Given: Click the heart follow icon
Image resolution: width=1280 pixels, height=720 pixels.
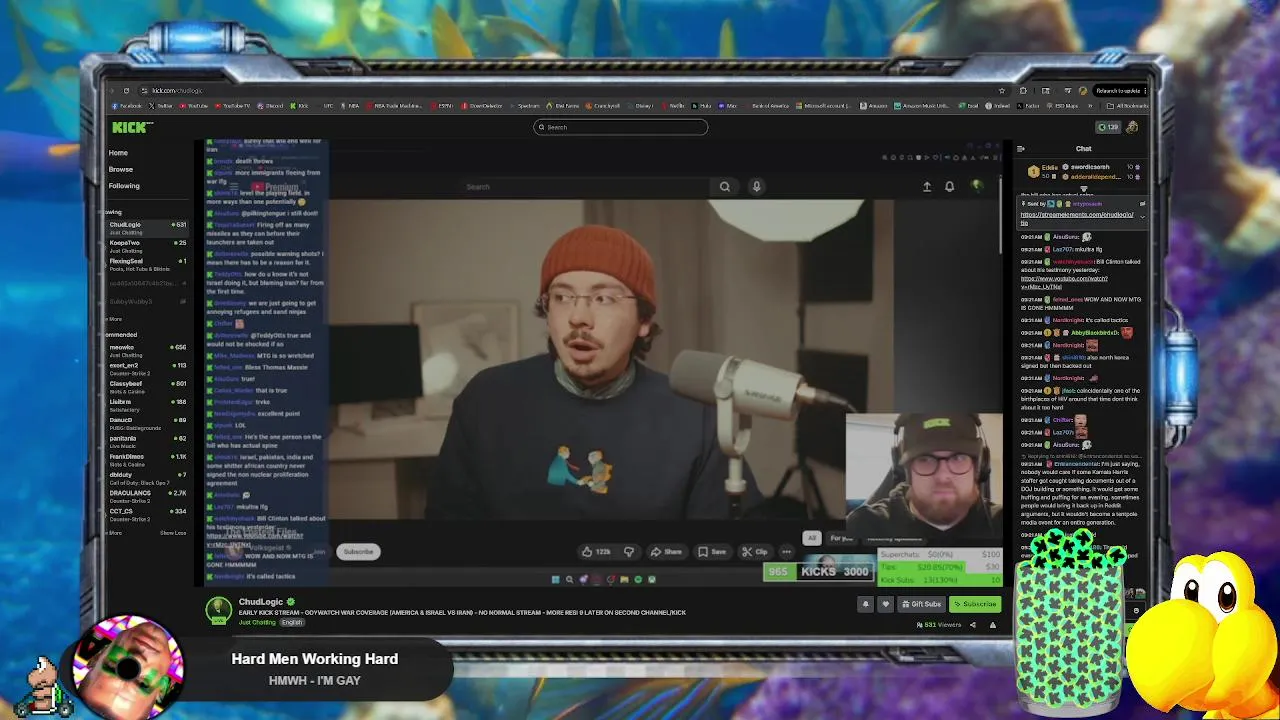Looking at the screenshot, I should pos(885,604).
